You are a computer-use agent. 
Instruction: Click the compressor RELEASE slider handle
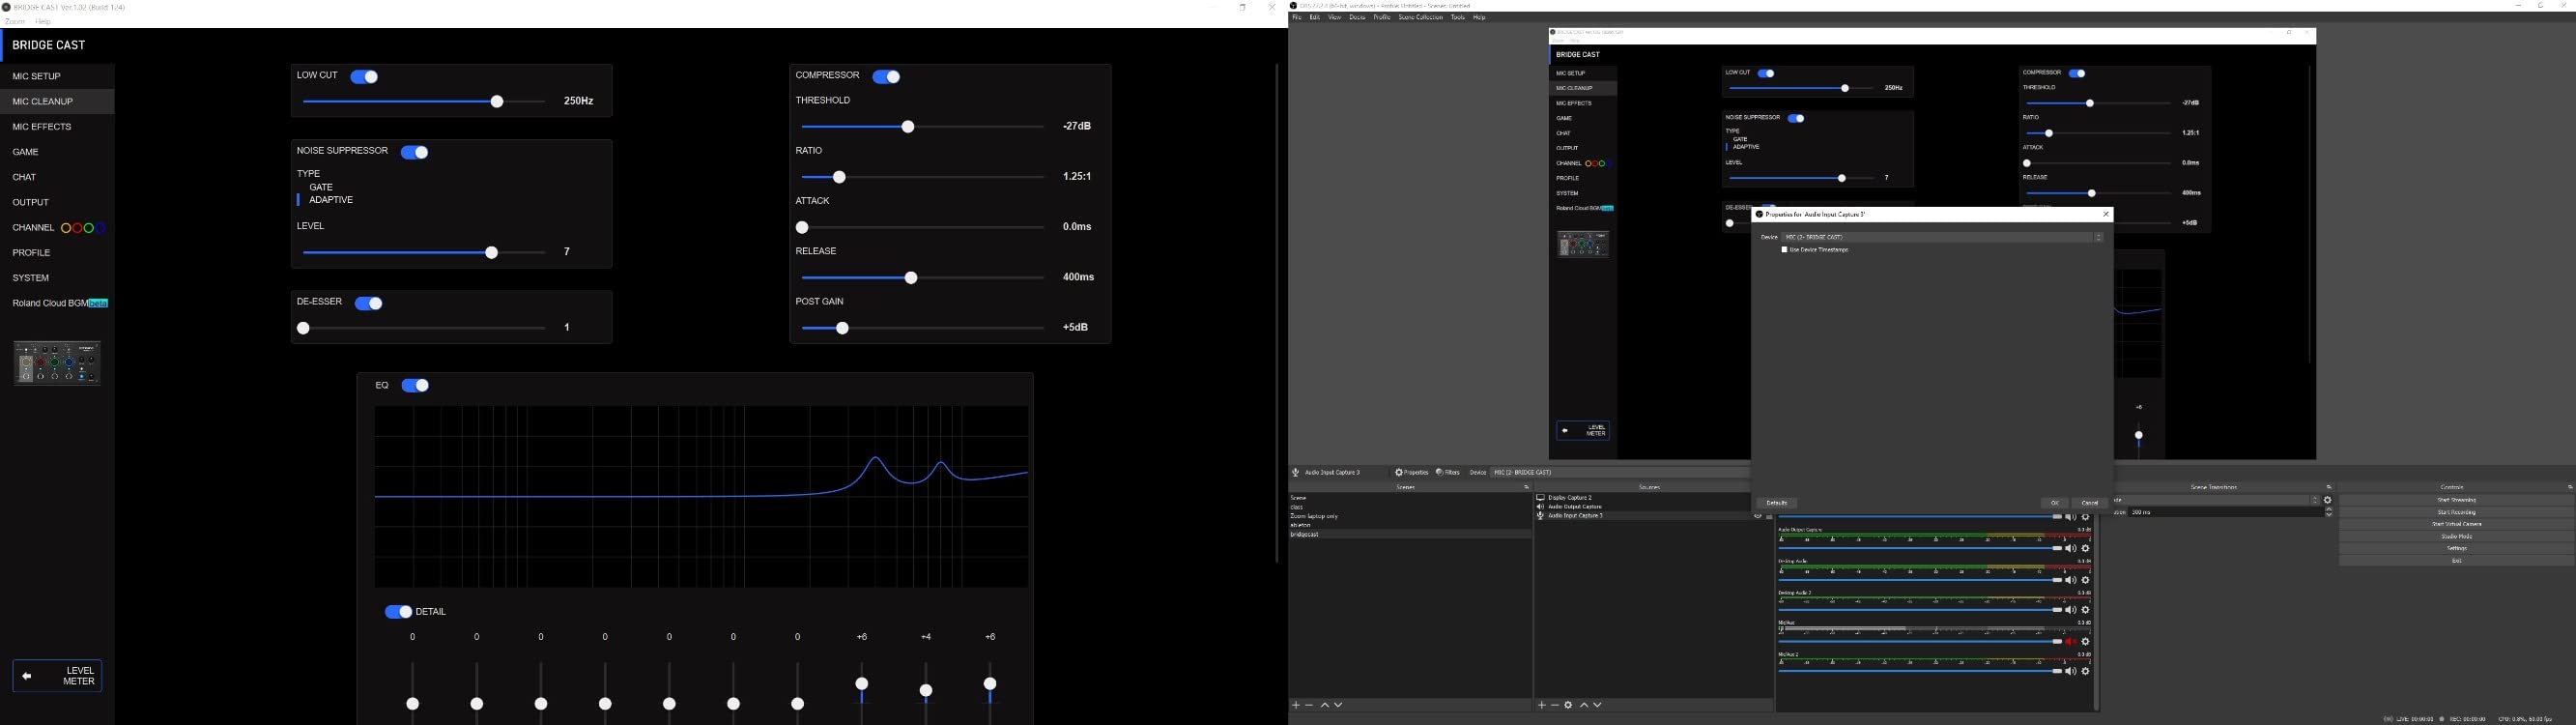coord(911,278)
